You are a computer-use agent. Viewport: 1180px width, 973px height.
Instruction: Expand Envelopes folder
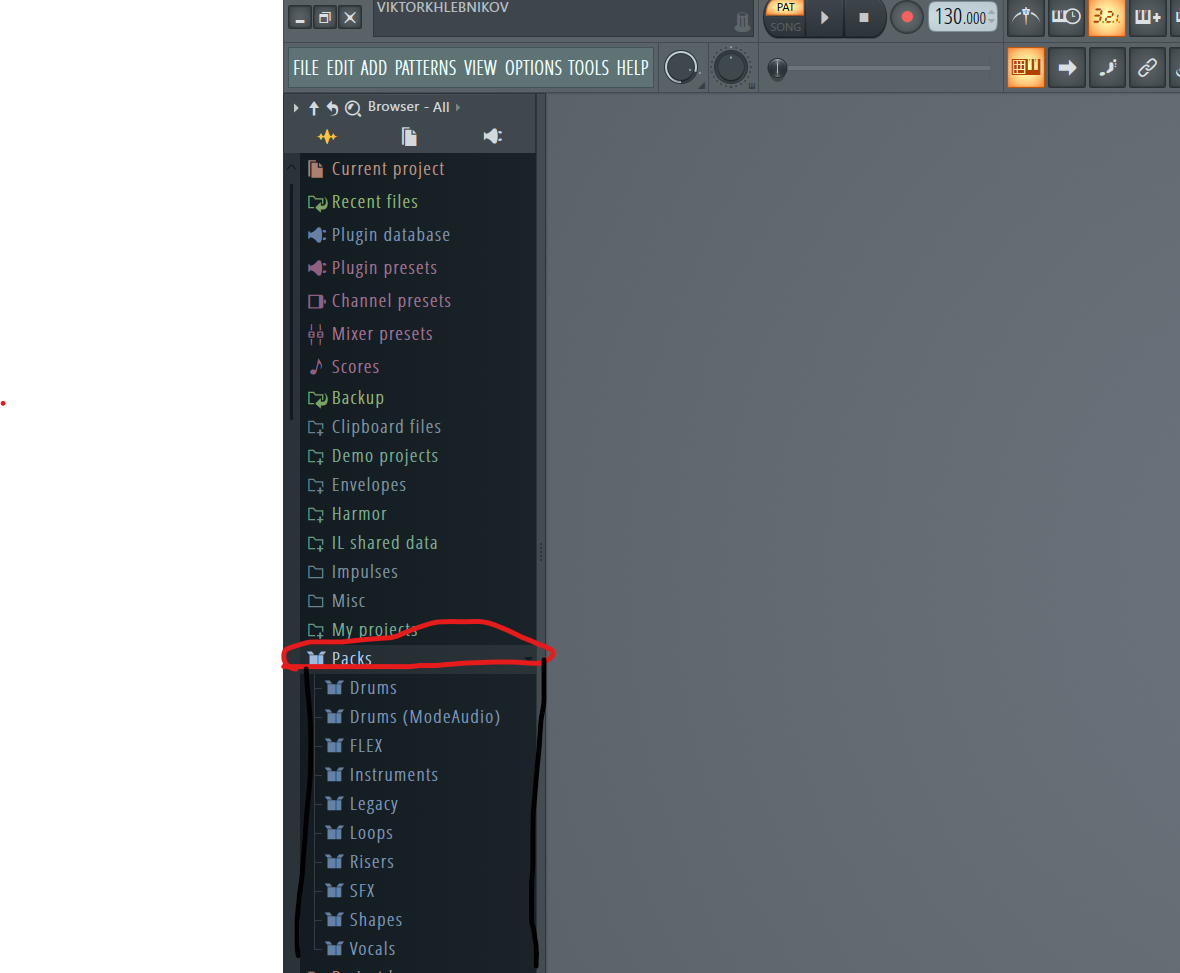tap(418, 485)
